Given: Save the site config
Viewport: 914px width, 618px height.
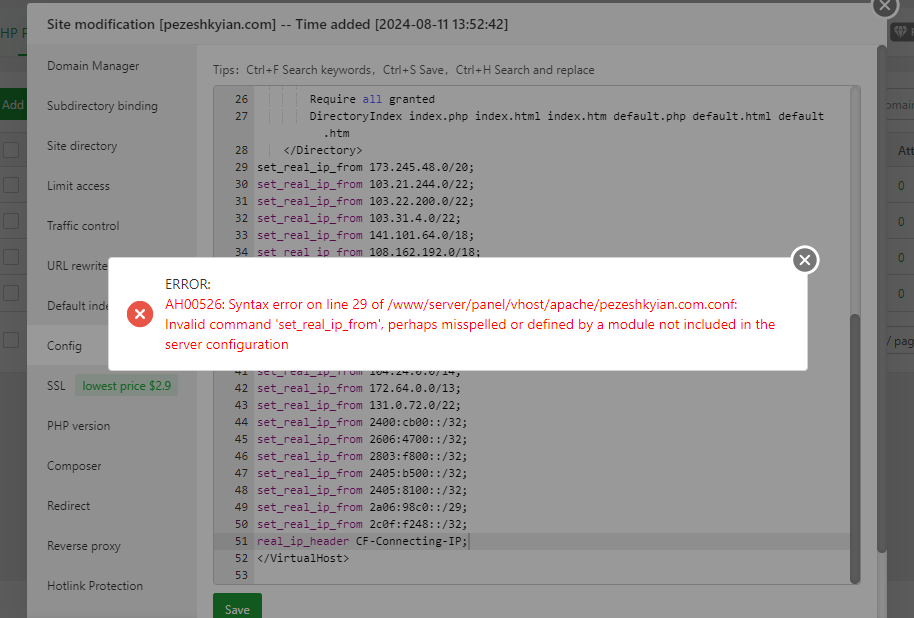Looking at the screenshot, I should [x=237, y=608].
